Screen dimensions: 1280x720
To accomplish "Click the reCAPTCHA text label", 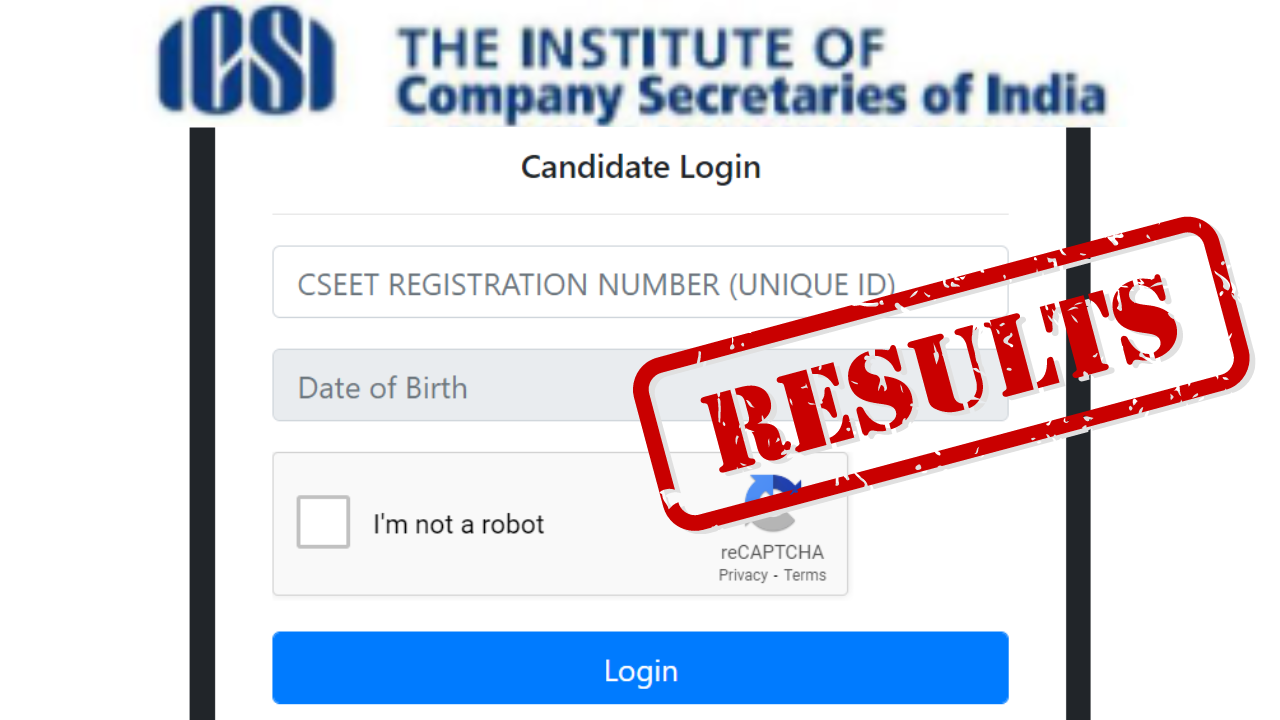I will 772,553.
